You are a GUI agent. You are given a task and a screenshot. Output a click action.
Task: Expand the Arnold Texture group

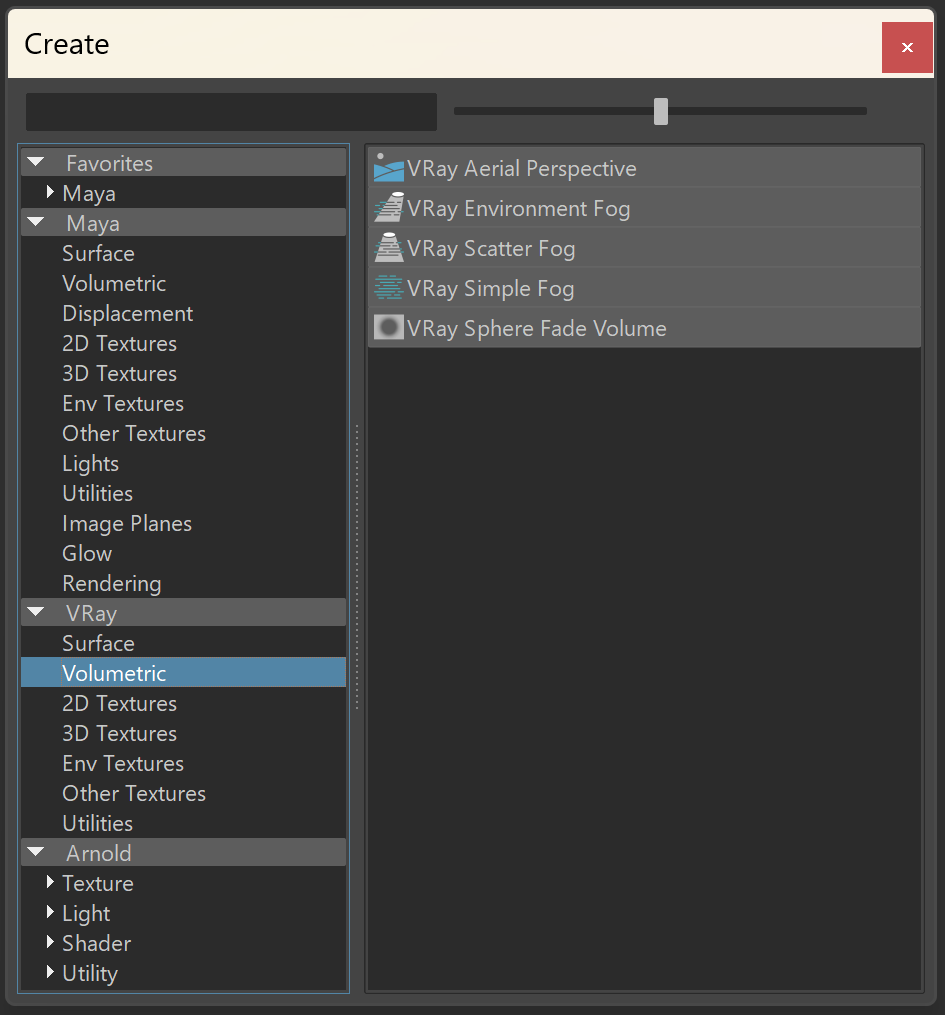[50, 882]
